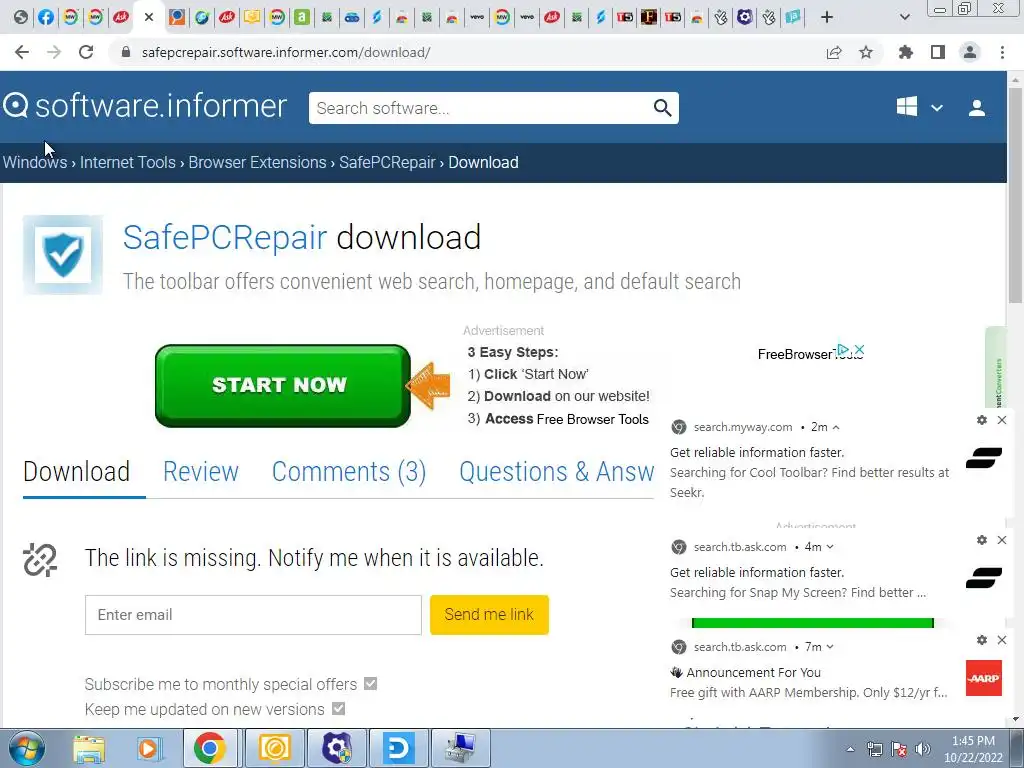This screenshot has height=768, width=1024.
Task: Click the browser address bar URL
Action: pos(286,52)
